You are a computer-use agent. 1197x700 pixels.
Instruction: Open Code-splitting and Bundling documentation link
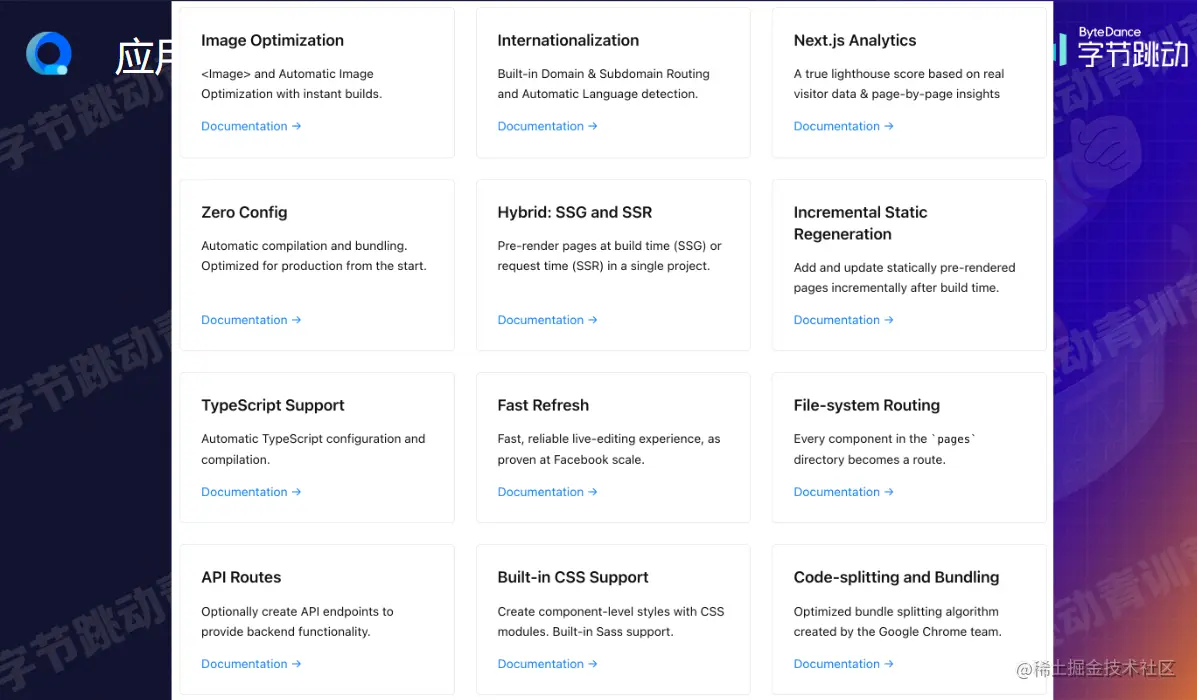[x=843, y=664]
